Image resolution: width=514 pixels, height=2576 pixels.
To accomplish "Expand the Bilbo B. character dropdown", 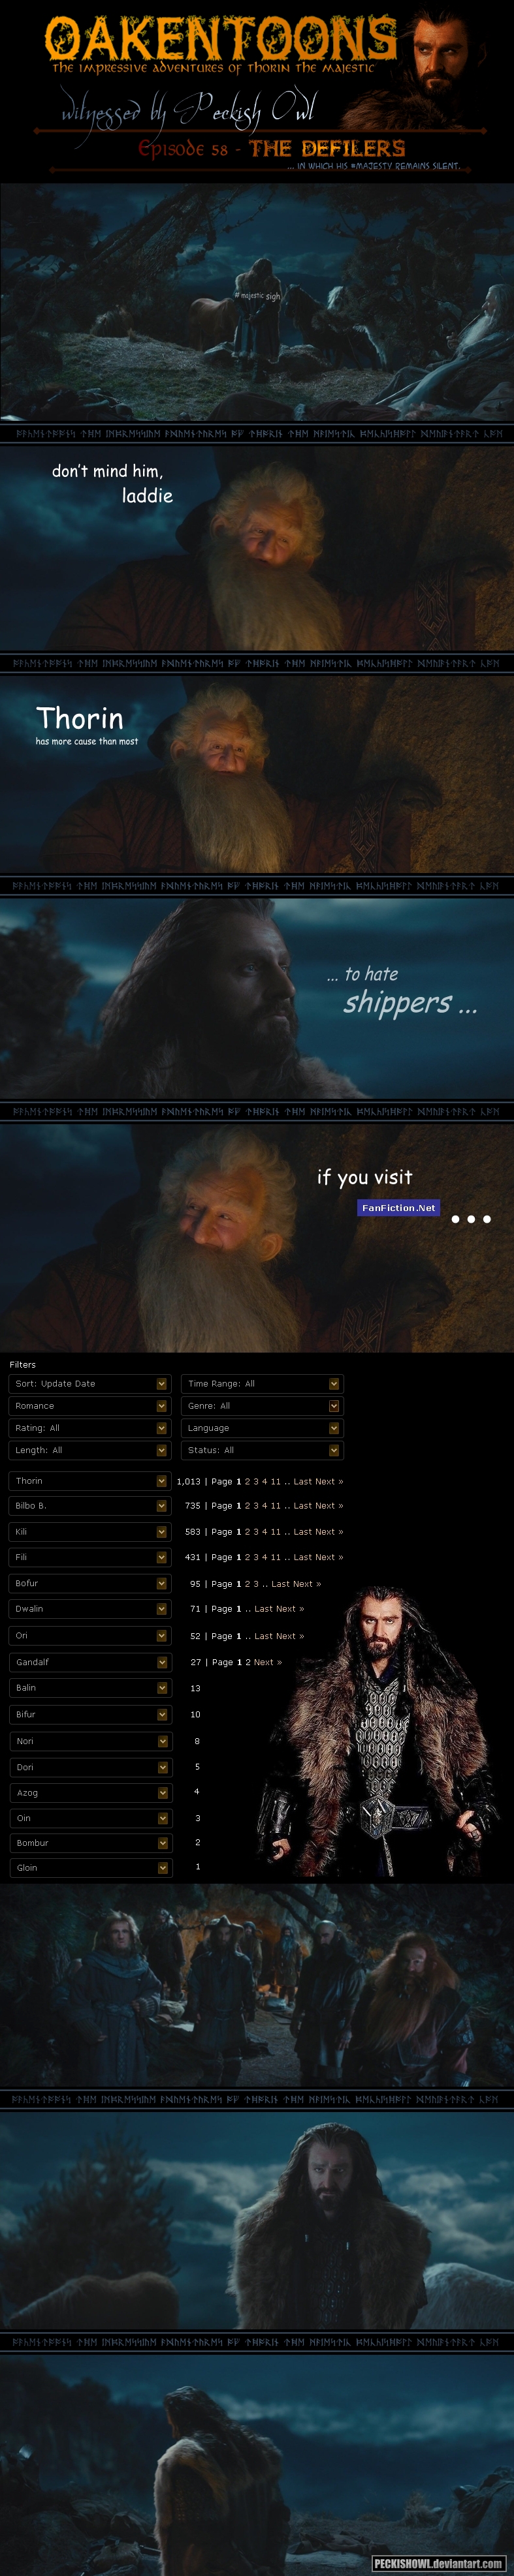I will coord(89,1506).
